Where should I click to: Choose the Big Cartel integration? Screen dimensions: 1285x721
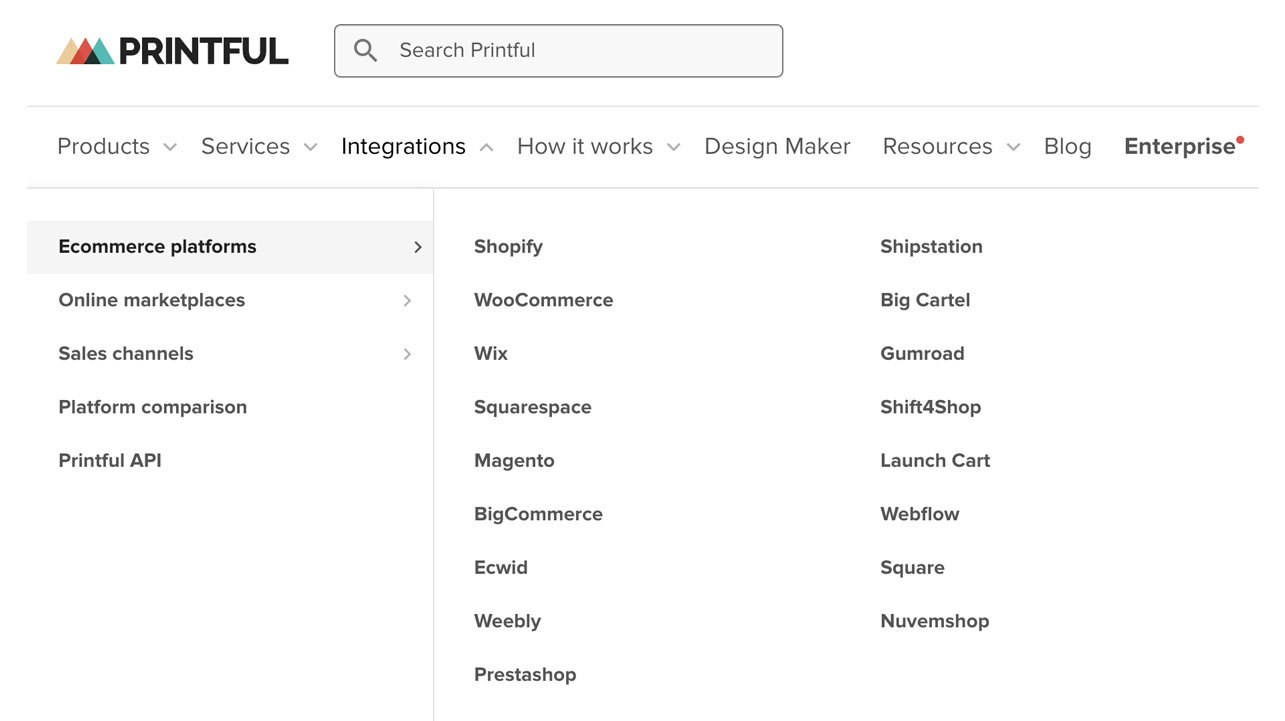[x=925, y=300]
